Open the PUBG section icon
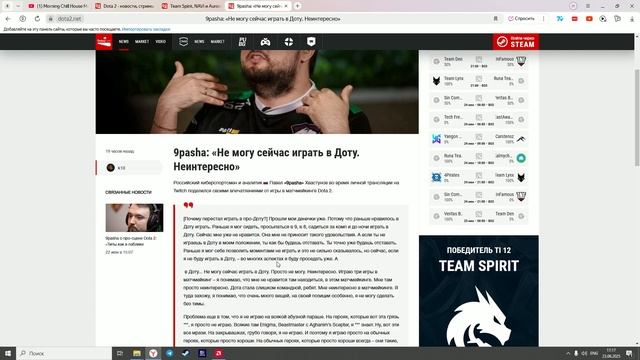 pyautogui.click(x=242, y=42)
